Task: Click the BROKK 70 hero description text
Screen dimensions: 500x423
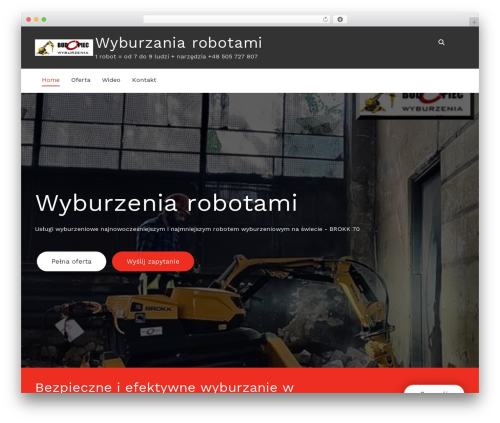Action: point(197,229)
